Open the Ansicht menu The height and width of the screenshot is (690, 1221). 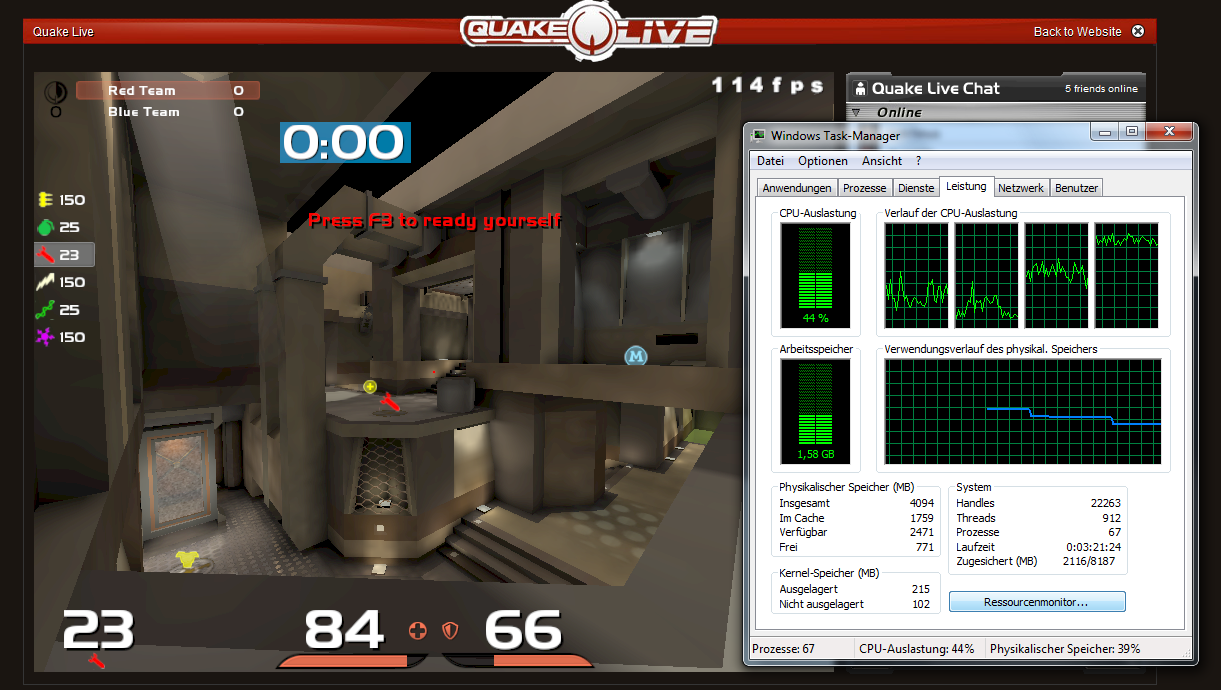tap(882, 160)
